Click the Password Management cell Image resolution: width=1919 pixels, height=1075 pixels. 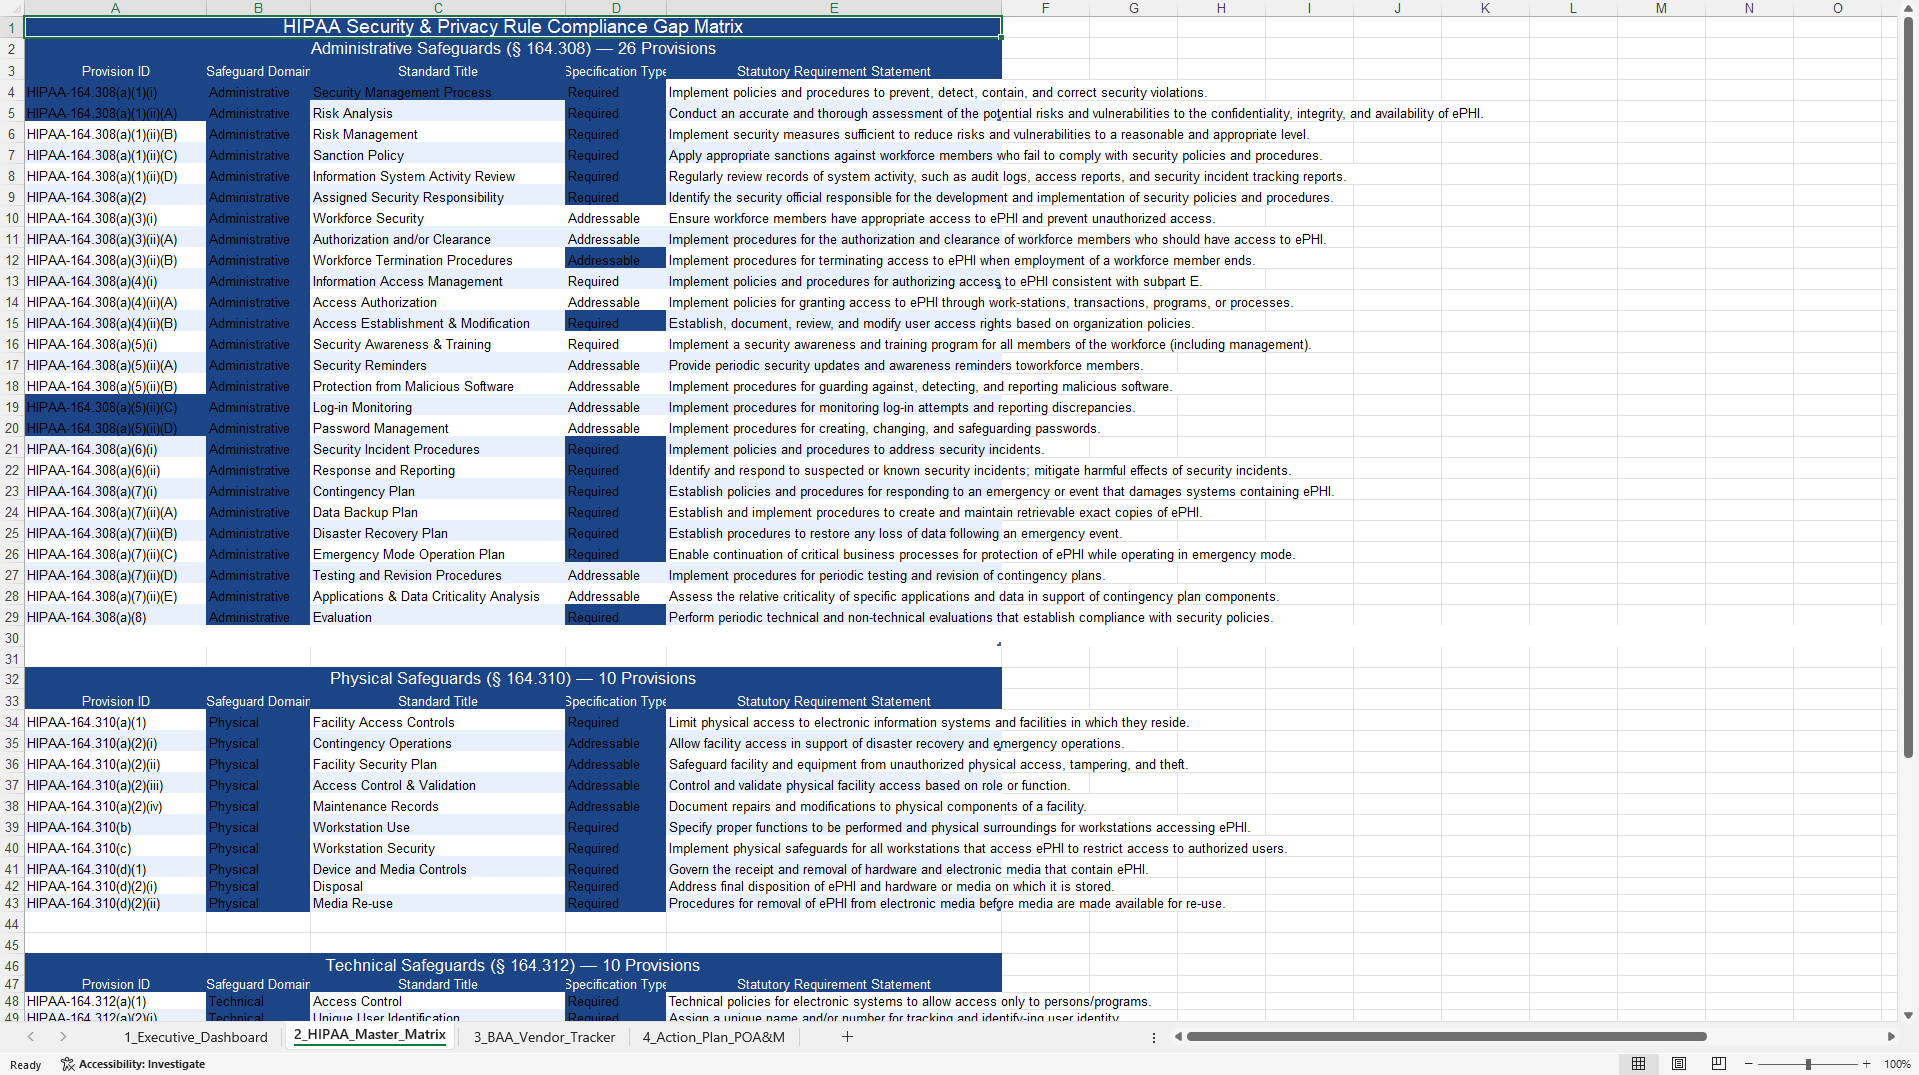(438, 429)
